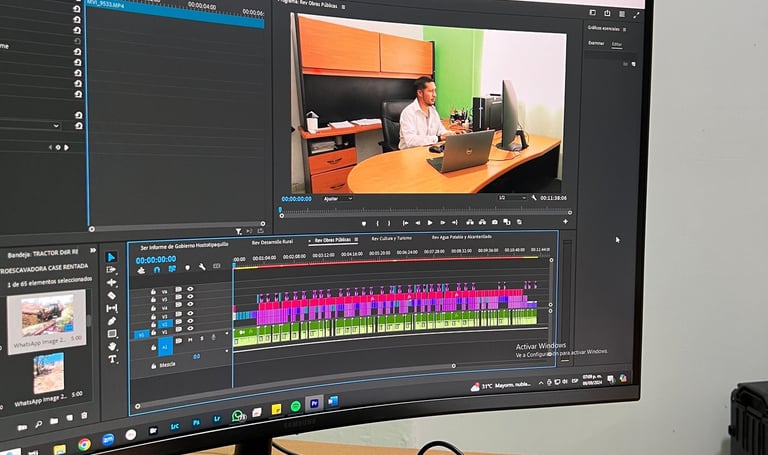Toggle V5 track eye visibility
This screenshot has height=455, width=768.
[190, 297]
